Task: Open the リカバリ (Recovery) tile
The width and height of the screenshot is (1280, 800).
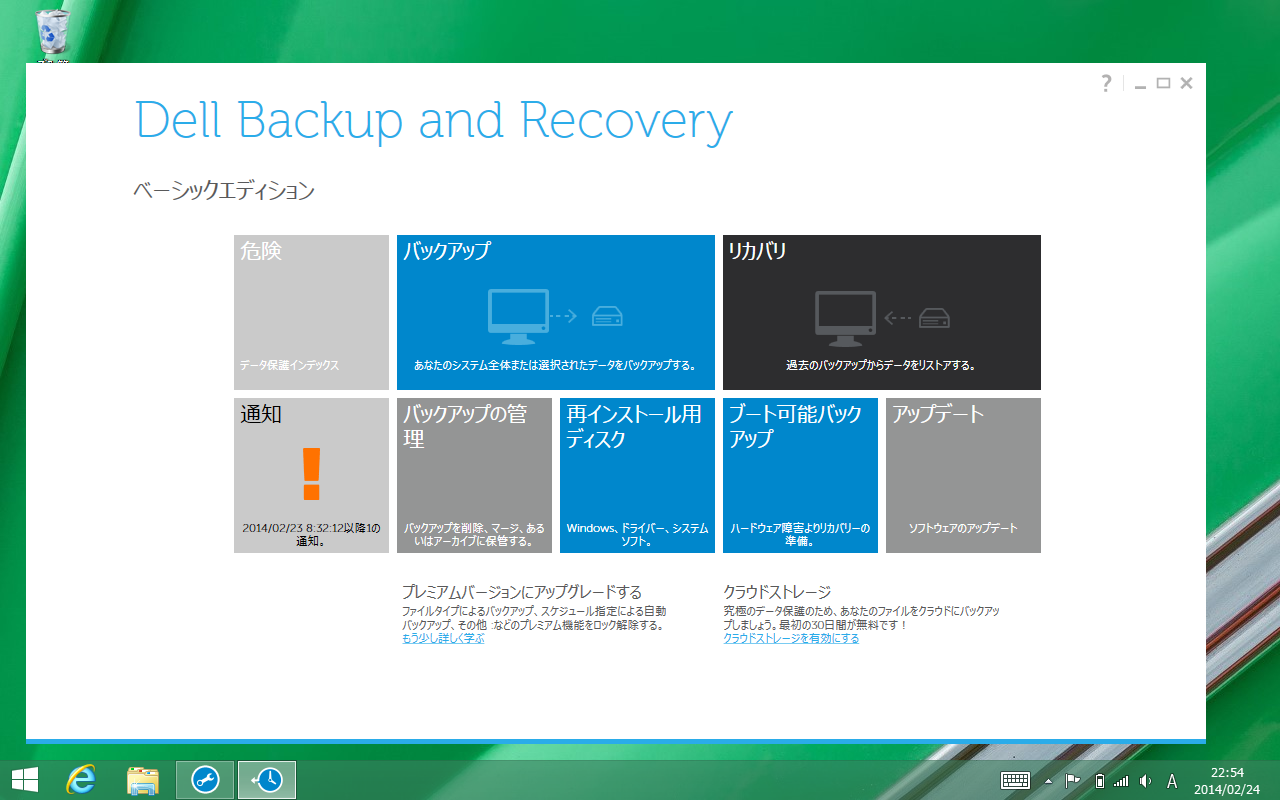Action: tap(882, 312)
